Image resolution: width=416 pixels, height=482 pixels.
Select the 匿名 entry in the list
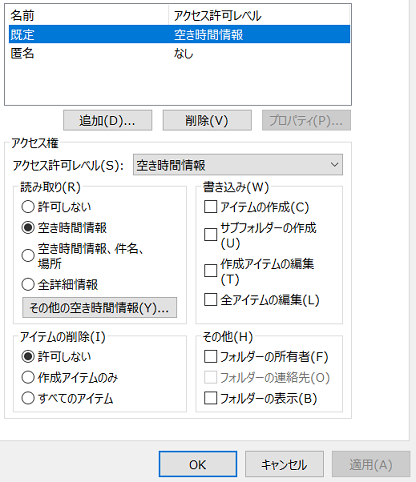pyautogui.click(x=179, y=53)
